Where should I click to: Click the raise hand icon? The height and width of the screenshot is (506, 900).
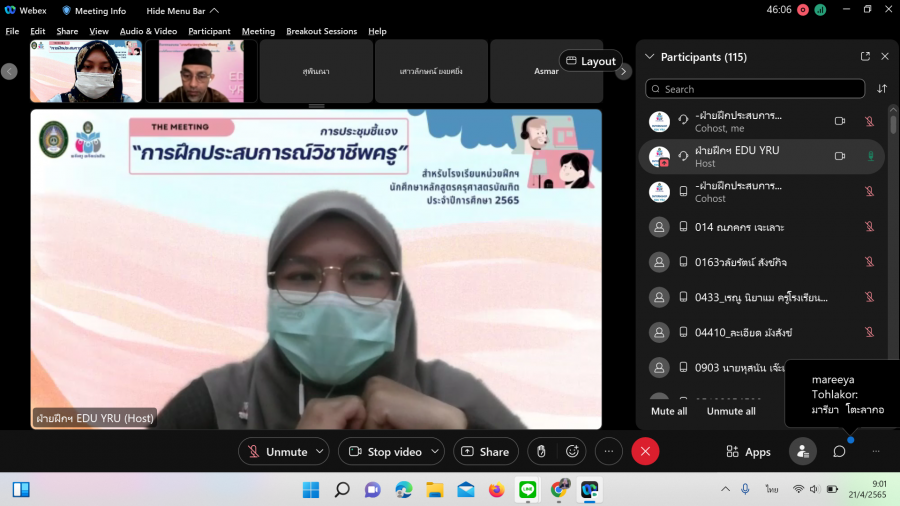(541, 452)
